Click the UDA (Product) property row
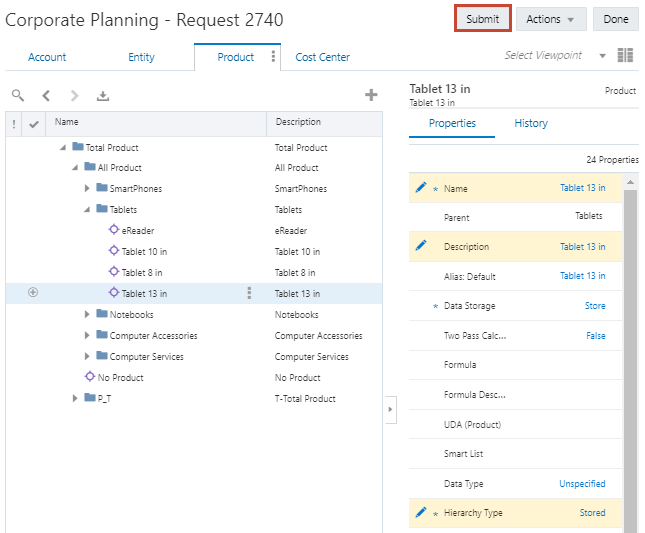Image resolution: width=645 pixels, height=533 pixels. 515,424
